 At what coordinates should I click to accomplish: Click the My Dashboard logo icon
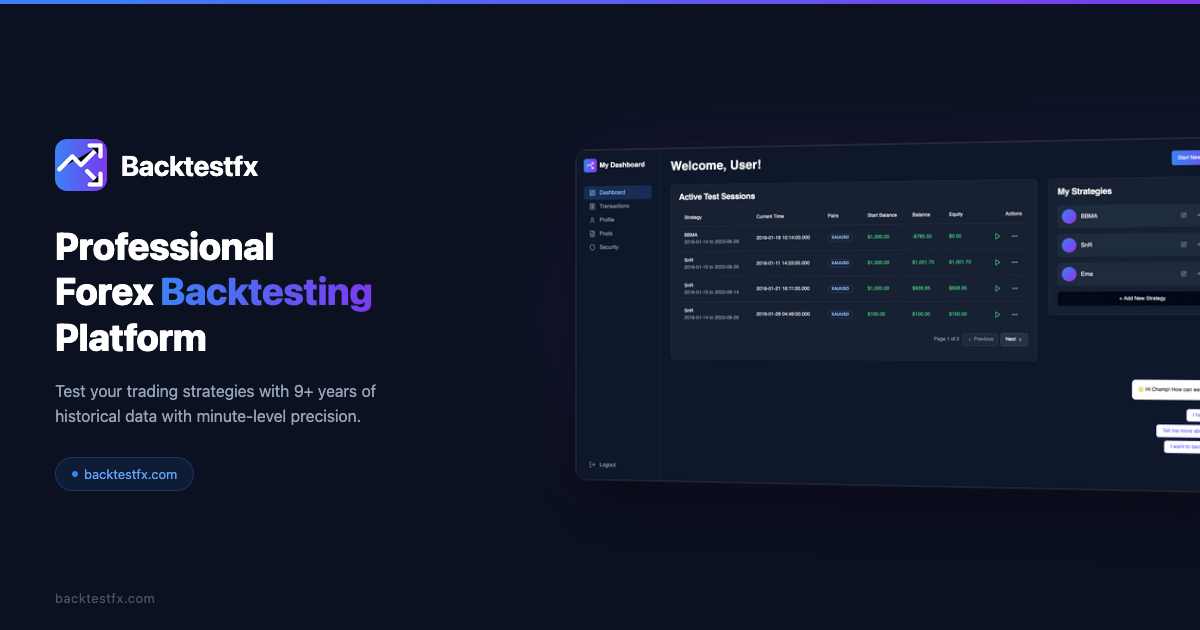pyautogui.click(x=590, y=165)
